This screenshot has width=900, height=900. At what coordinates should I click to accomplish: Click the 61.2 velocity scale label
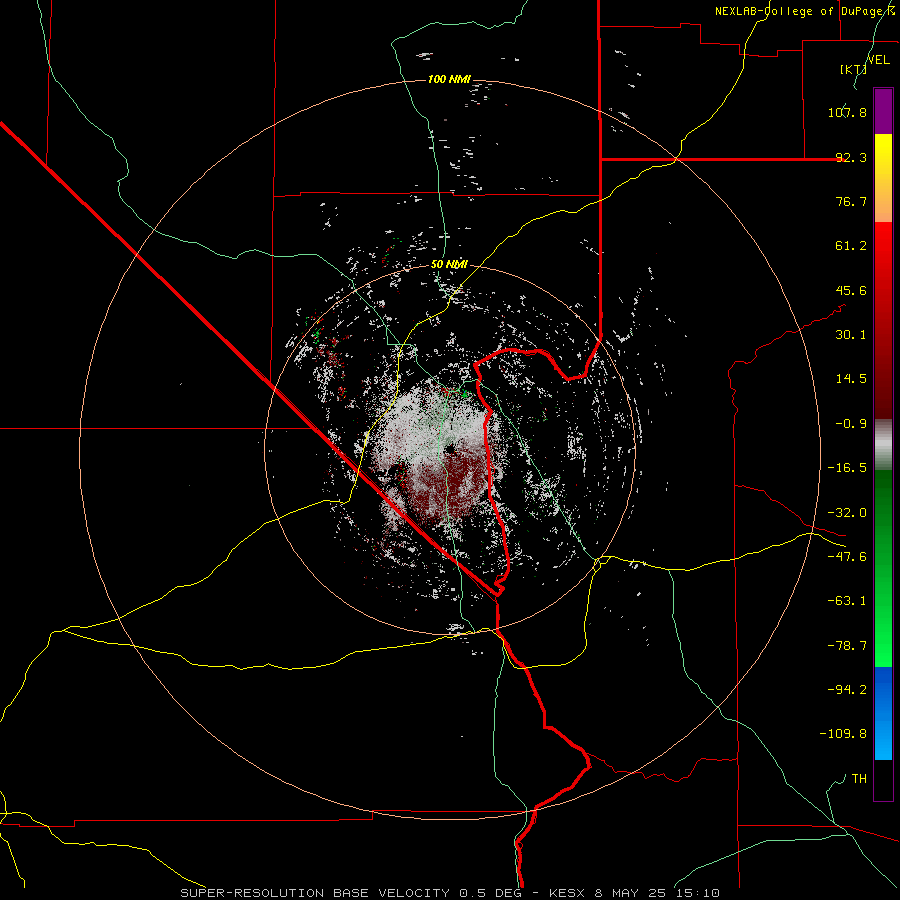click(x=851, y=246)
